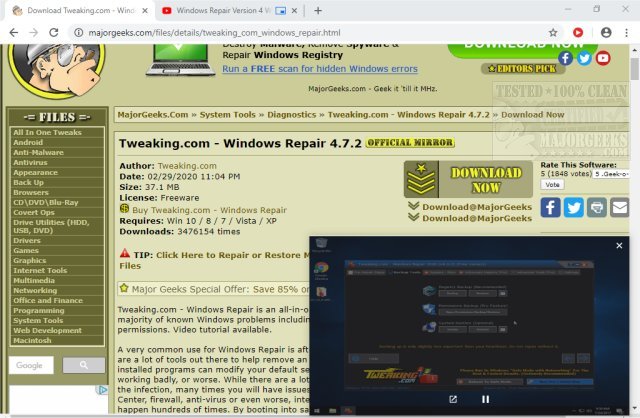
Task: Open MajorGeeks YouTube channel in header
Action: click(x=603, y=58)
